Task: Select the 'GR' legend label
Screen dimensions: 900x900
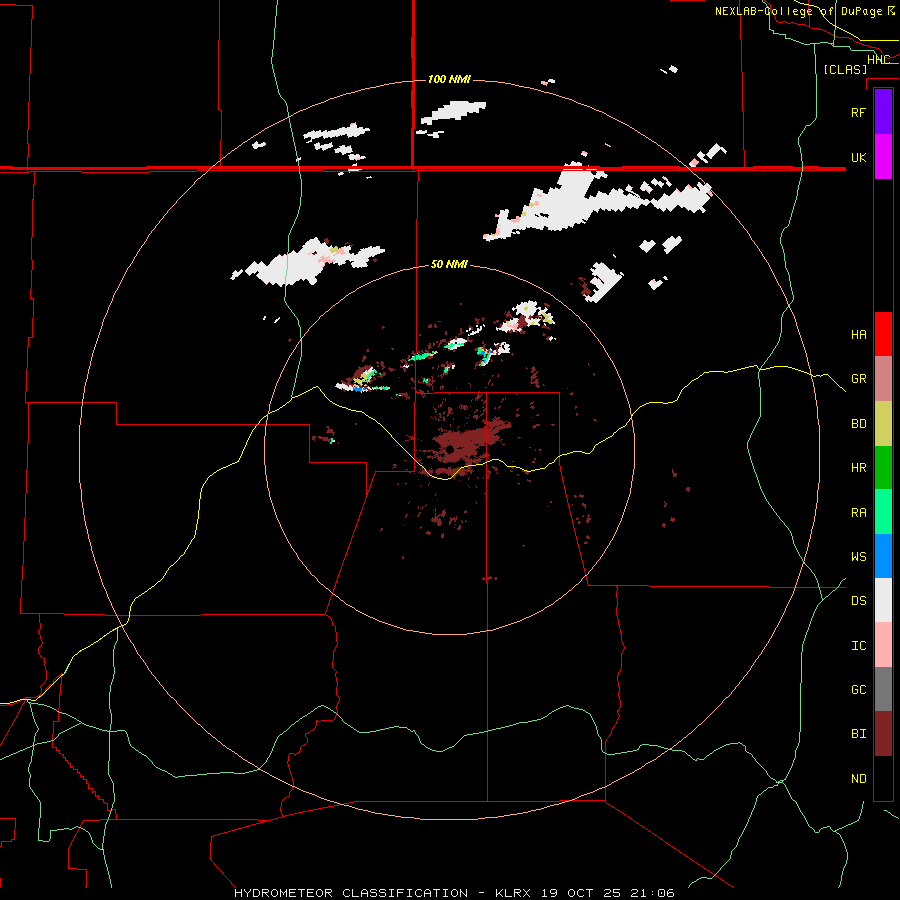Action: pos(858,379)
